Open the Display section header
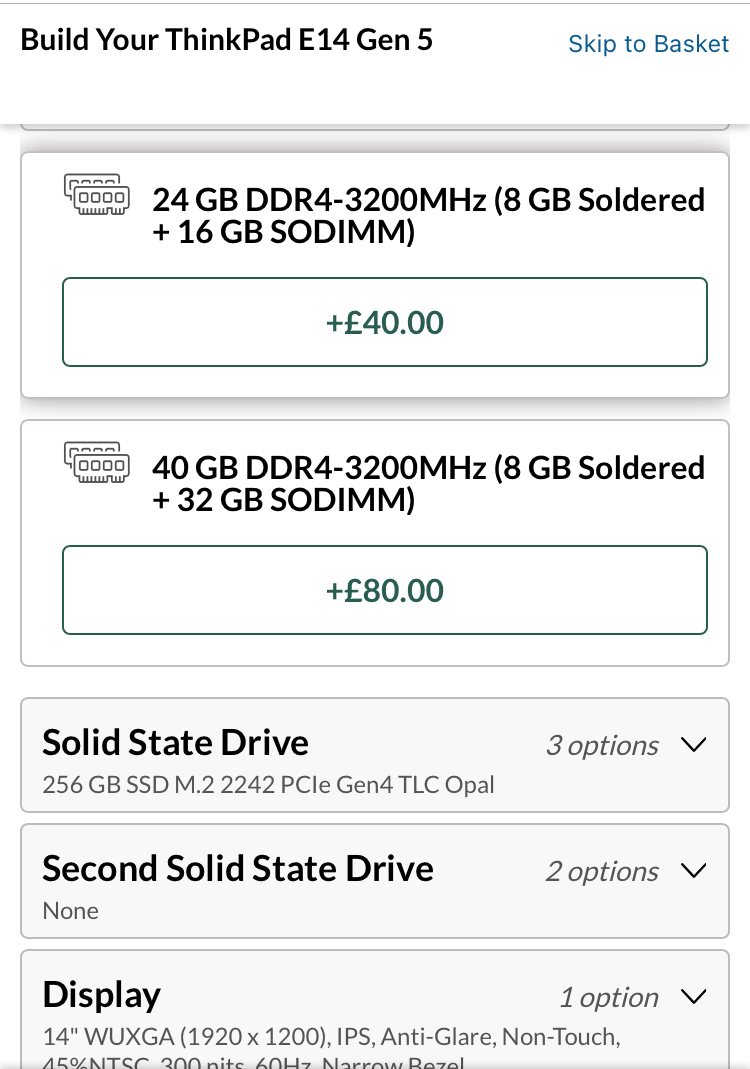Screen dimensions: 750x1069 click(102, 995)
